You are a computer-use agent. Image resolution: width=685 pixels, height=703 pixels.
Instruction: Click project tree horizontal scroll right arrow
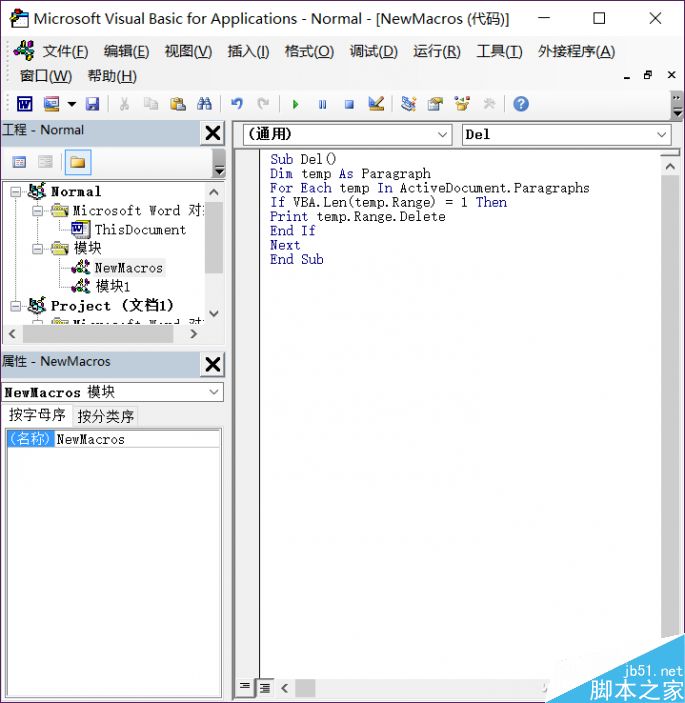(x=194, y=334)
